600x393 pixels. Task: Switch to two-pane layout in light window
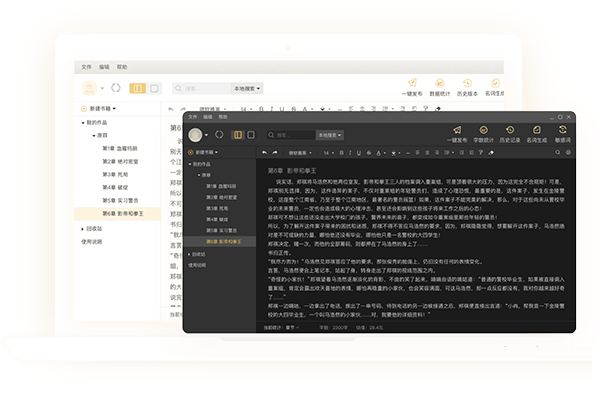(x=138, y=88)
